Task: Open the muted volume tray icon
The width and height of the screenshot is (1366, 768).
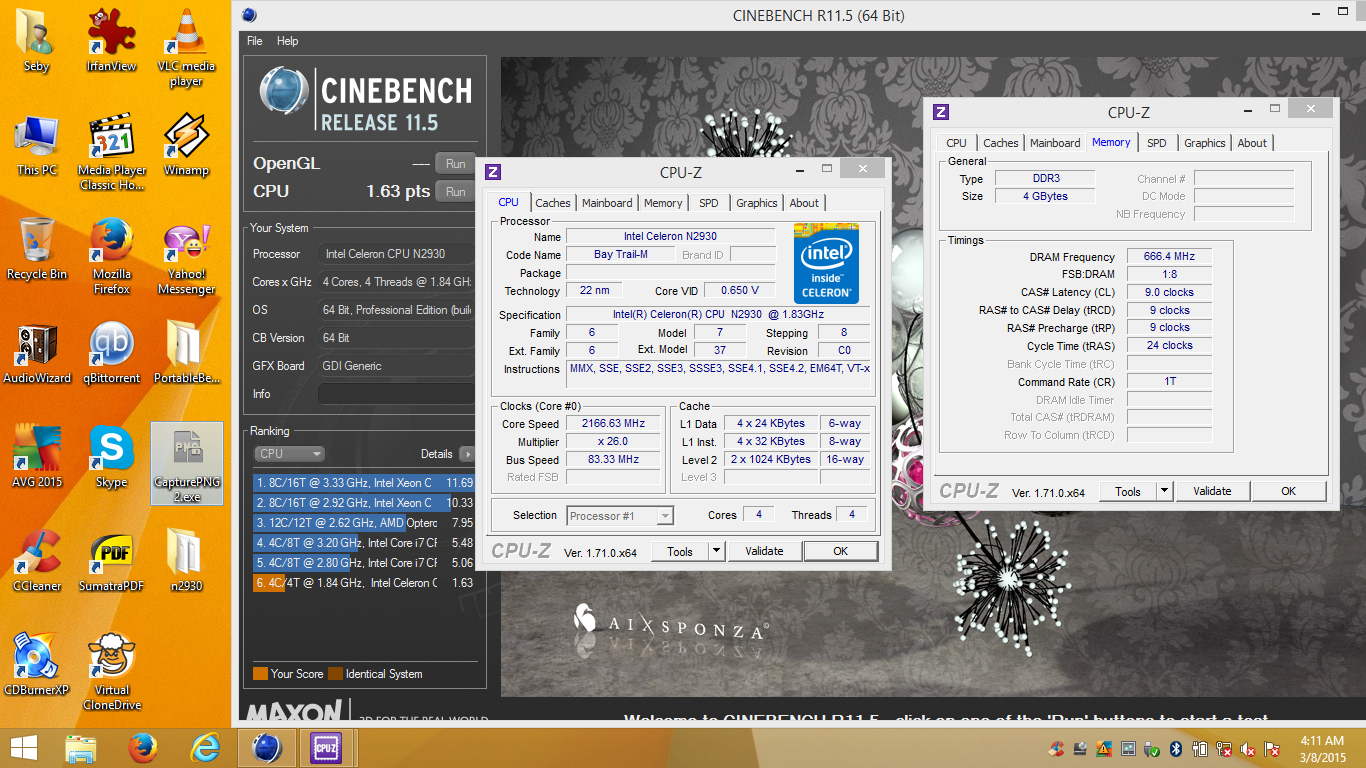Action: [1249, 748]
